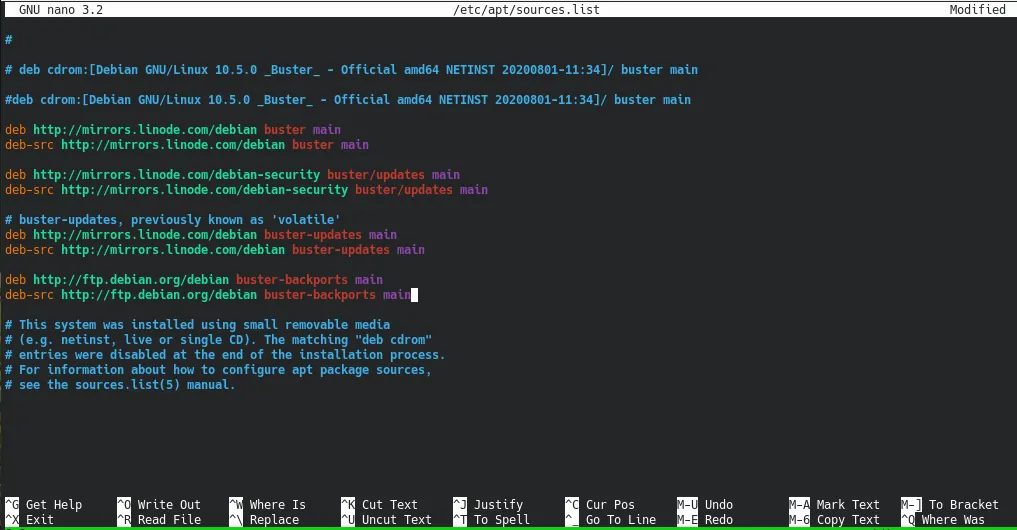Click the 'deb' mirrors.linode.com/debian buster main line
Image resolution: width=1017 pixels, height=530 pixels.
[x=173, y=130]
